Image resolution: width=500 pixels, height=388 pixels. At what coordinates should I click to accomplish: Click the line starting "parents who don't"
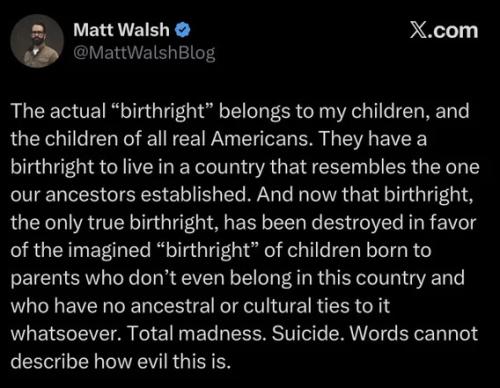tap(237, 278)
